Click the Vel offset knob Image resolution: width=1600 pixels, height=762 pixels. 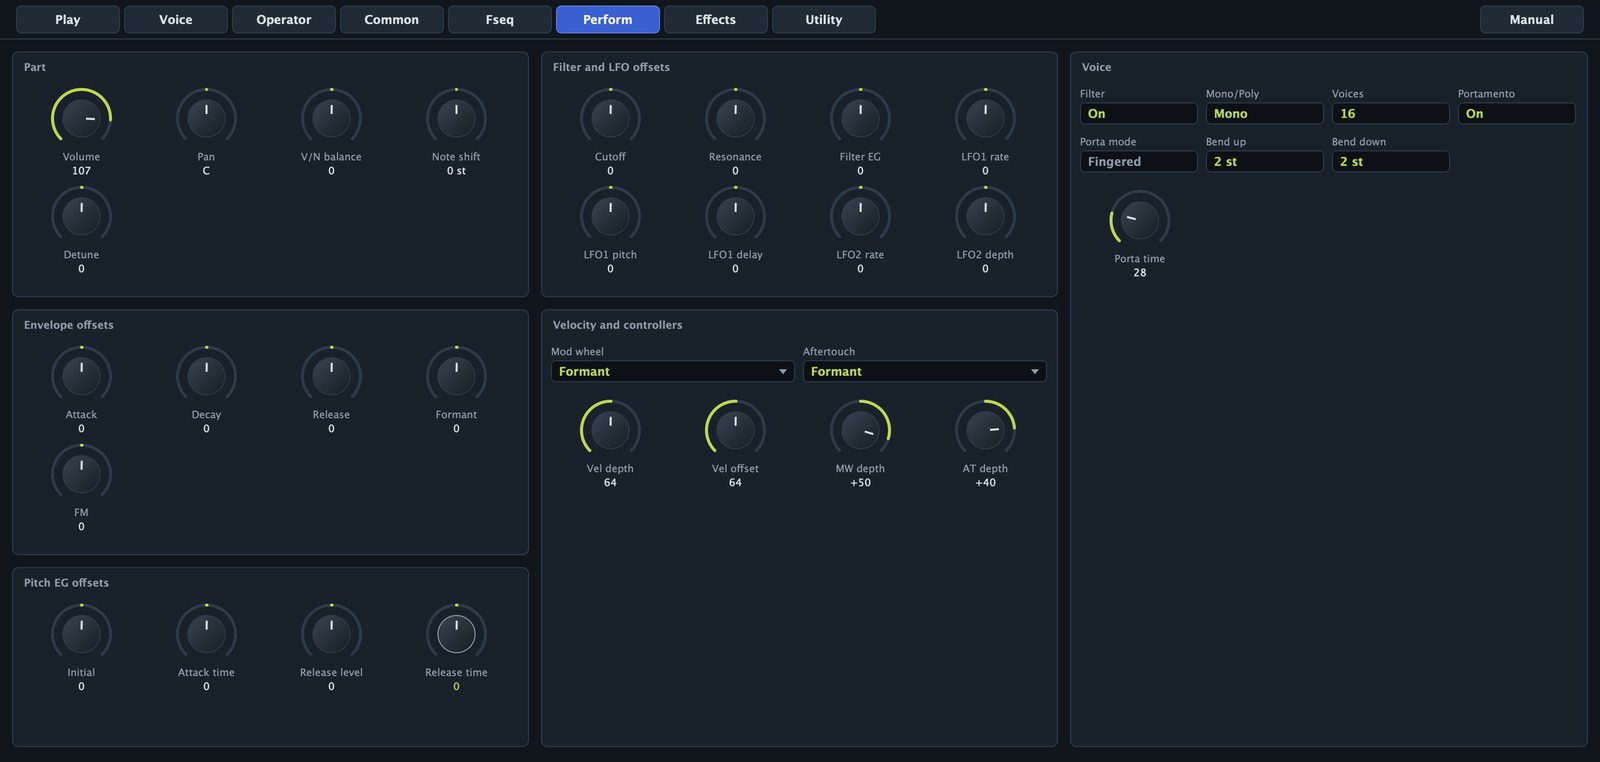click(735, 430)
